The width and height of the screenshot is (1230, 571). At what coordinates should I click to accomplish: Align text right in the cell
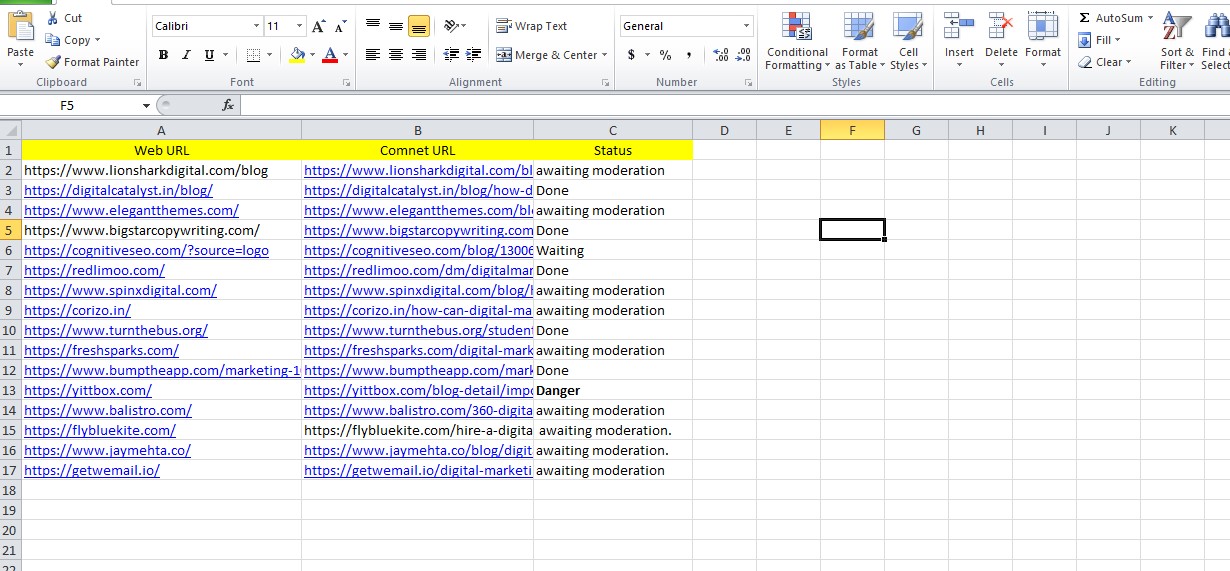(x=419, y=55)
